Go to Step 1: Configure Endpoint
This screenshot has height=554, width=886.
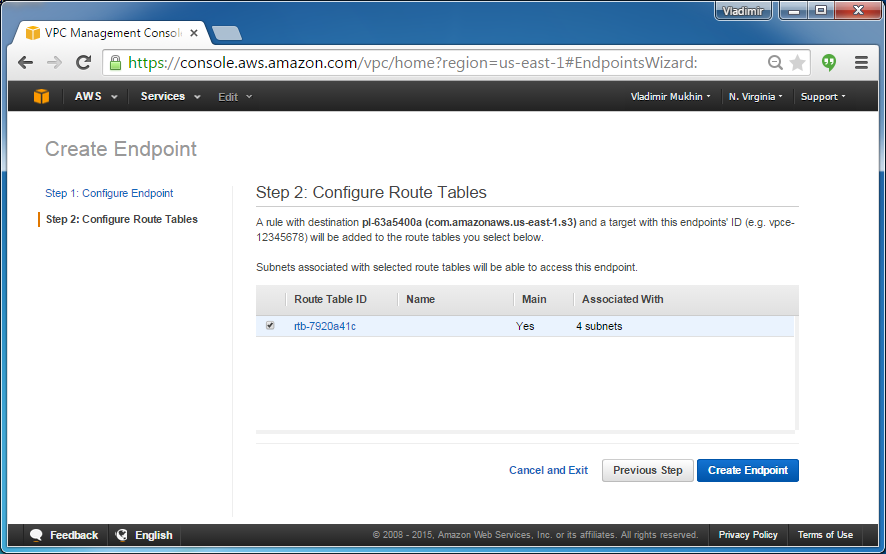tap(109, 193)
